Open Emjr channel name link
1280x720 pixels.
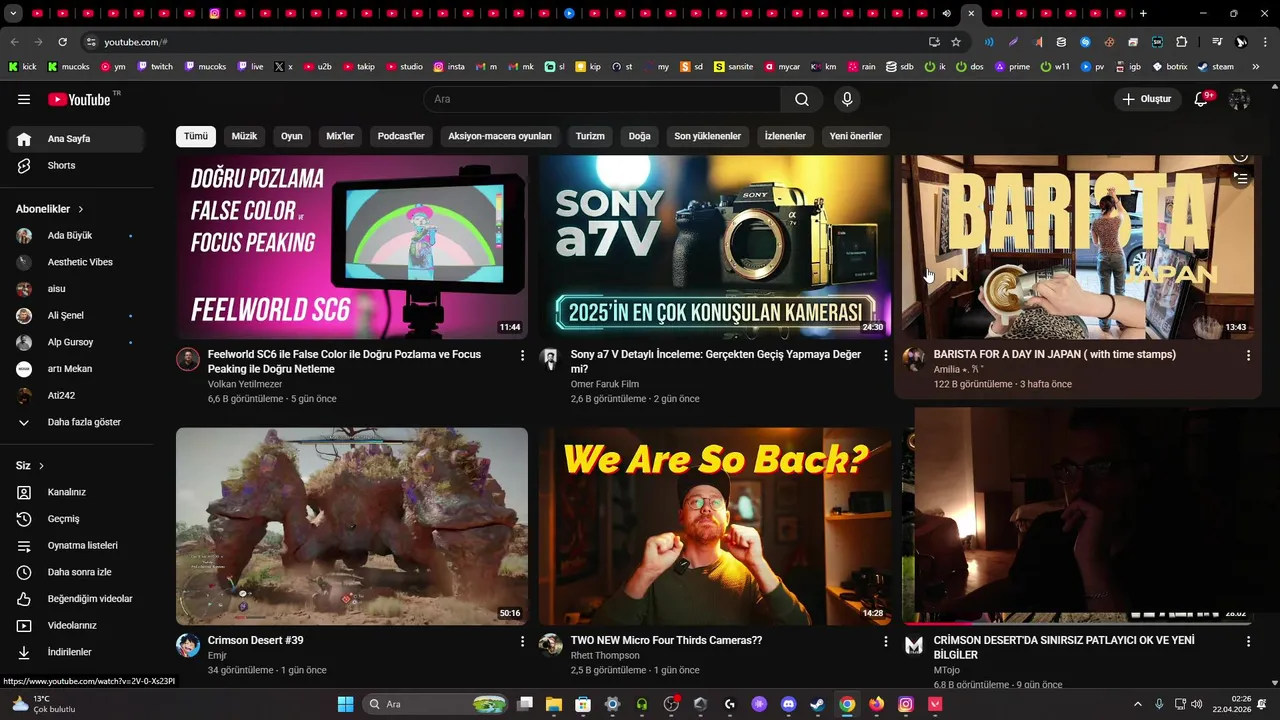(217, 656)
